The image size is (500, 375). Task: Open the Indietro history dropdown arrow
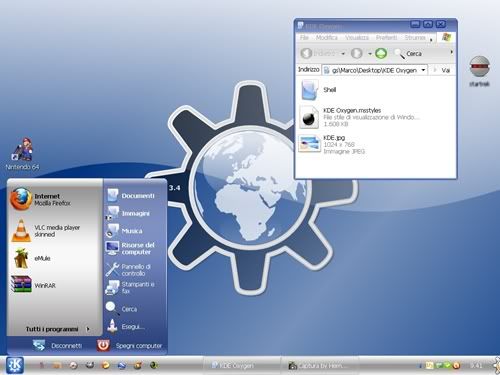[x=343, y=53]
